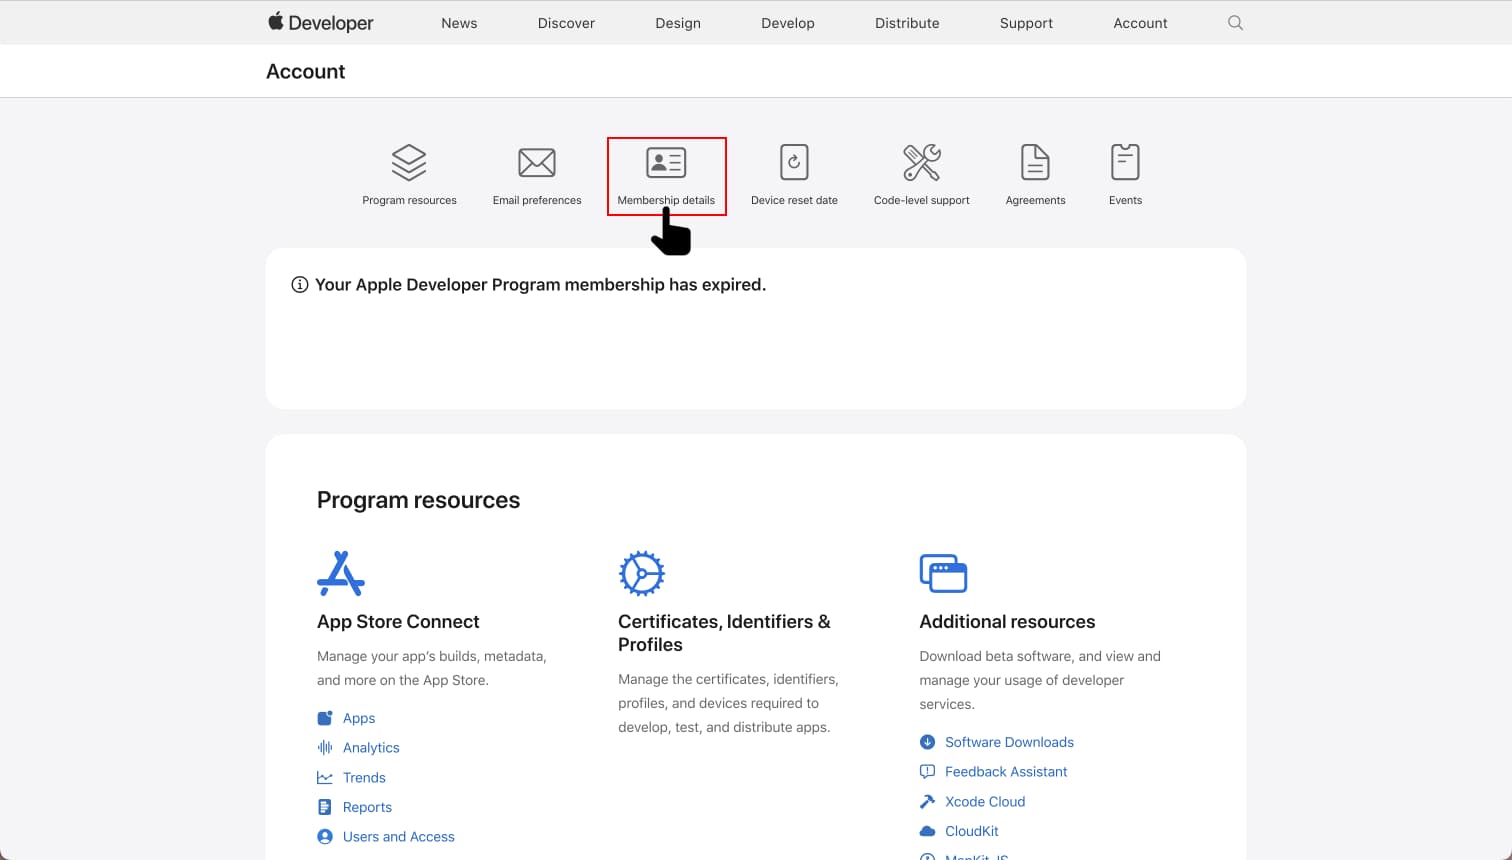Click the Apple Developer logo
This screenshot has height=860, width=1512.
pos(319,22)
